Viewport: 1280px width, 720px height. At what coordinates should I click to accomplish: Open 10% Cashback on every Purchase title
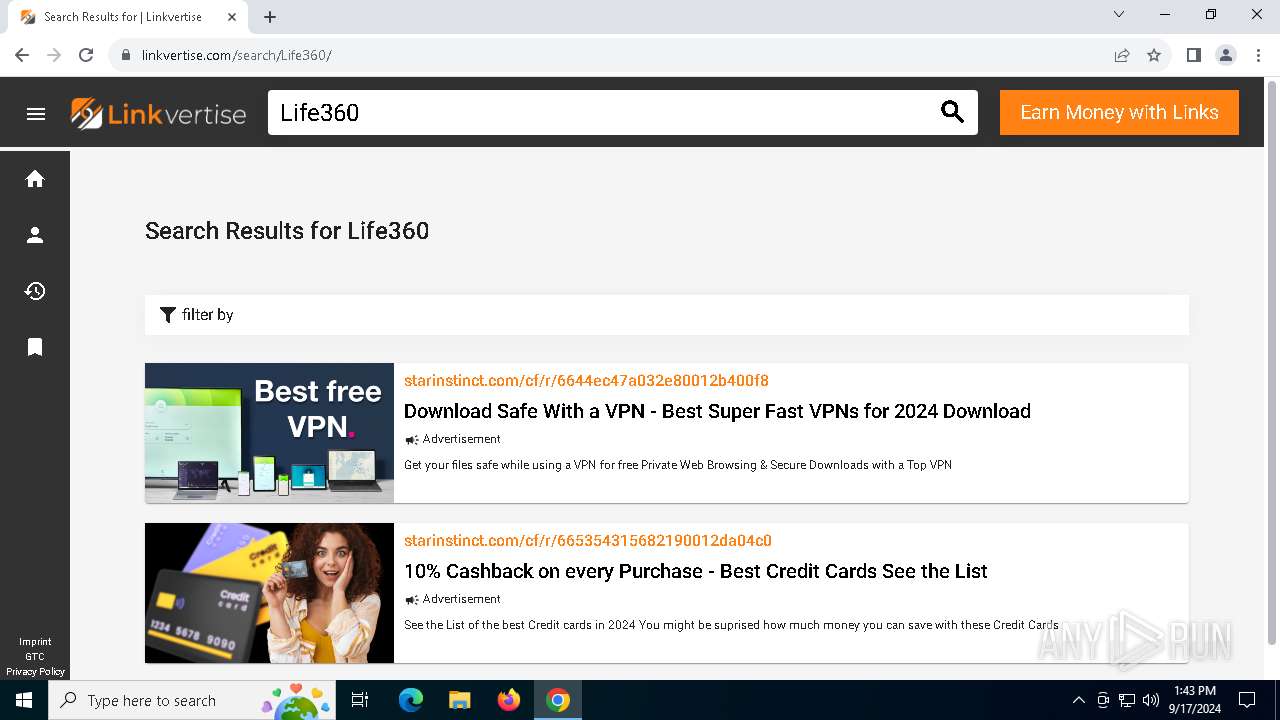click(696, 571)
